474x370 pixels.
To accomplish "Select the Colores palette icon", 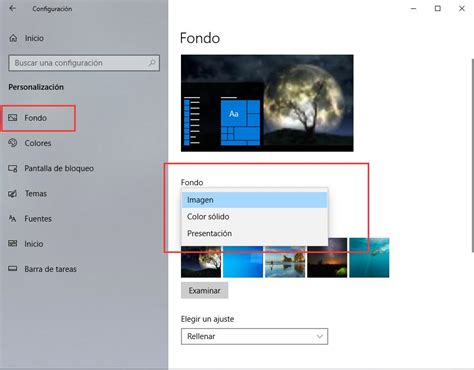I will [13, 143].
